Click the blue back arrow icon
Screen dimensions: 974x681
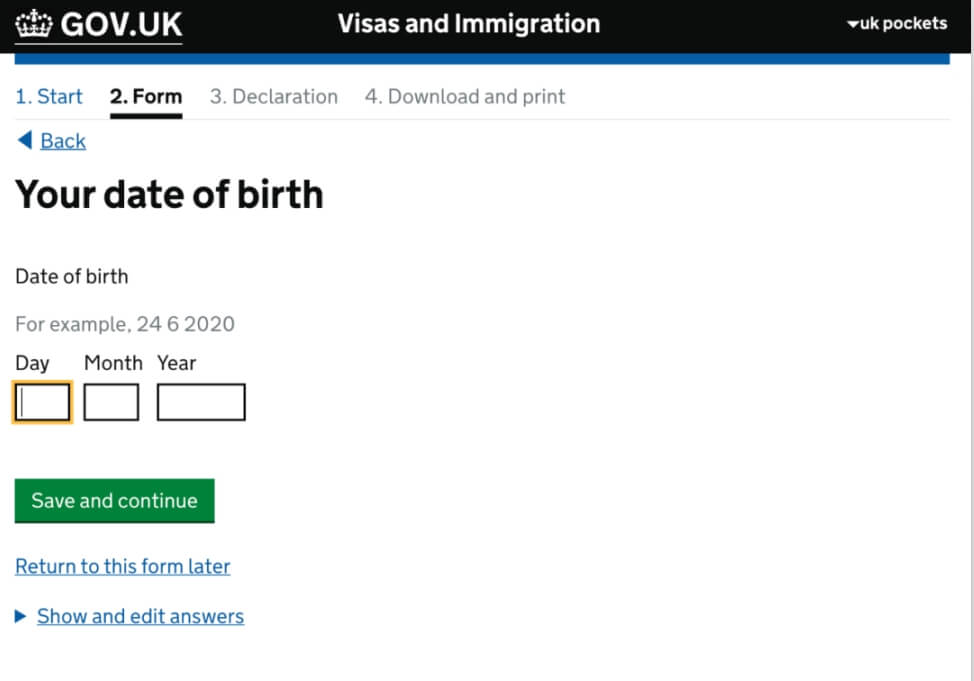pyautogui.click(x=25, y=140)
